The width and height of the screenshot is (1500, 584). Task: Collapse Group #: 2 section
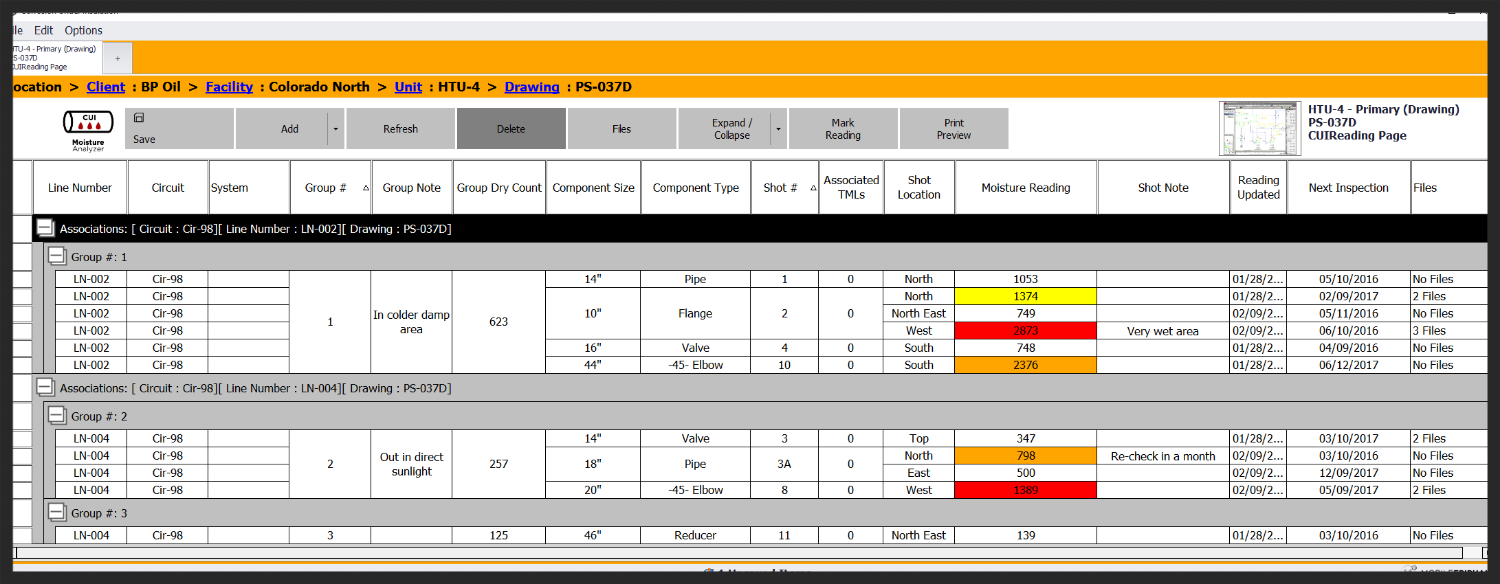tap(57, 416)
